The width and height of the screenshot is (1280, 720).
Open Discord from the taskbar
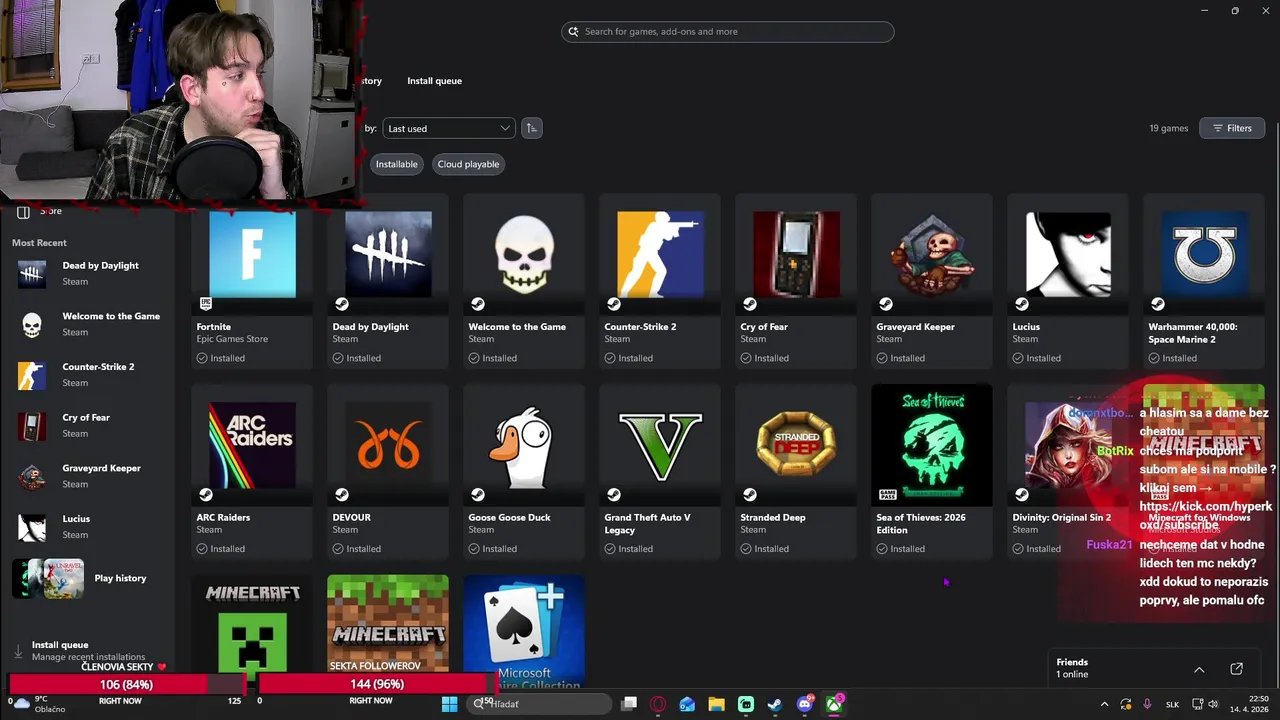805,704
